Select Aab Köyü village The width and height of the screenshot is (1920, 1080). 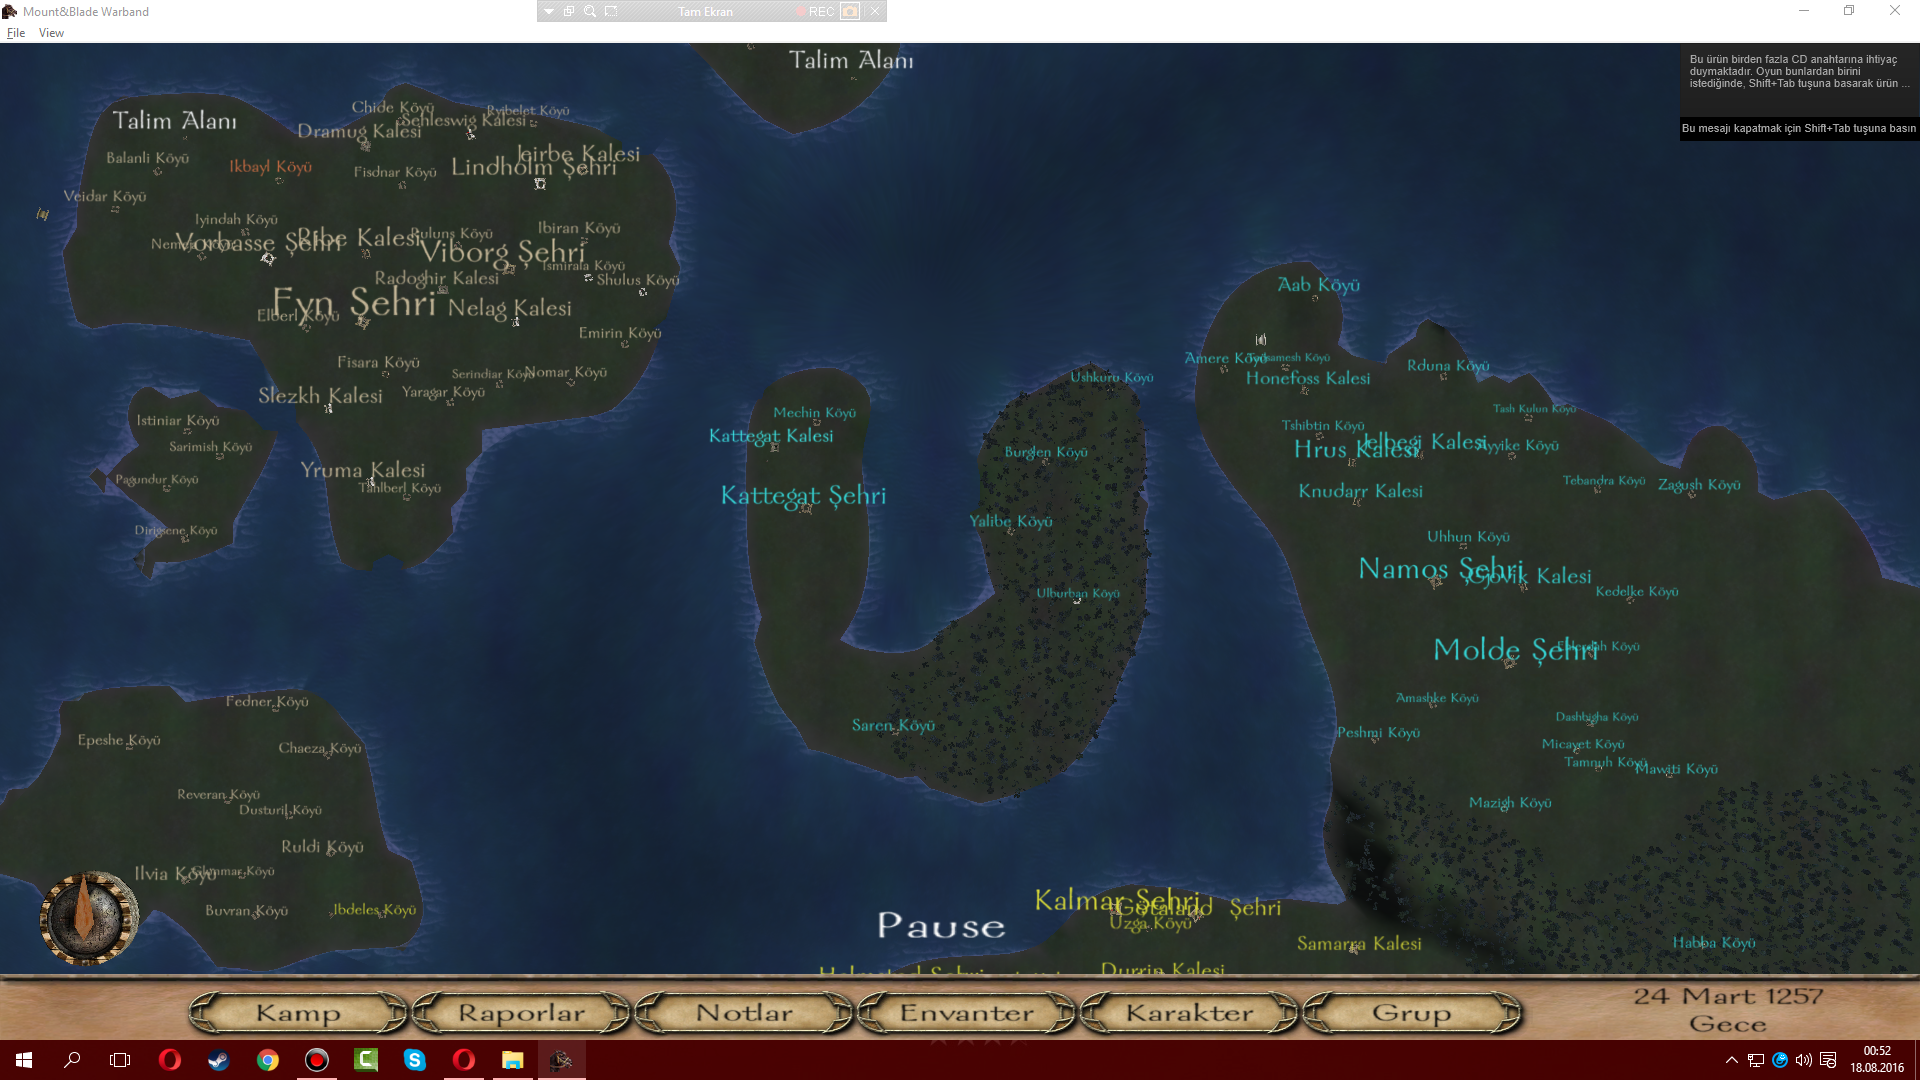[1318, 285]
